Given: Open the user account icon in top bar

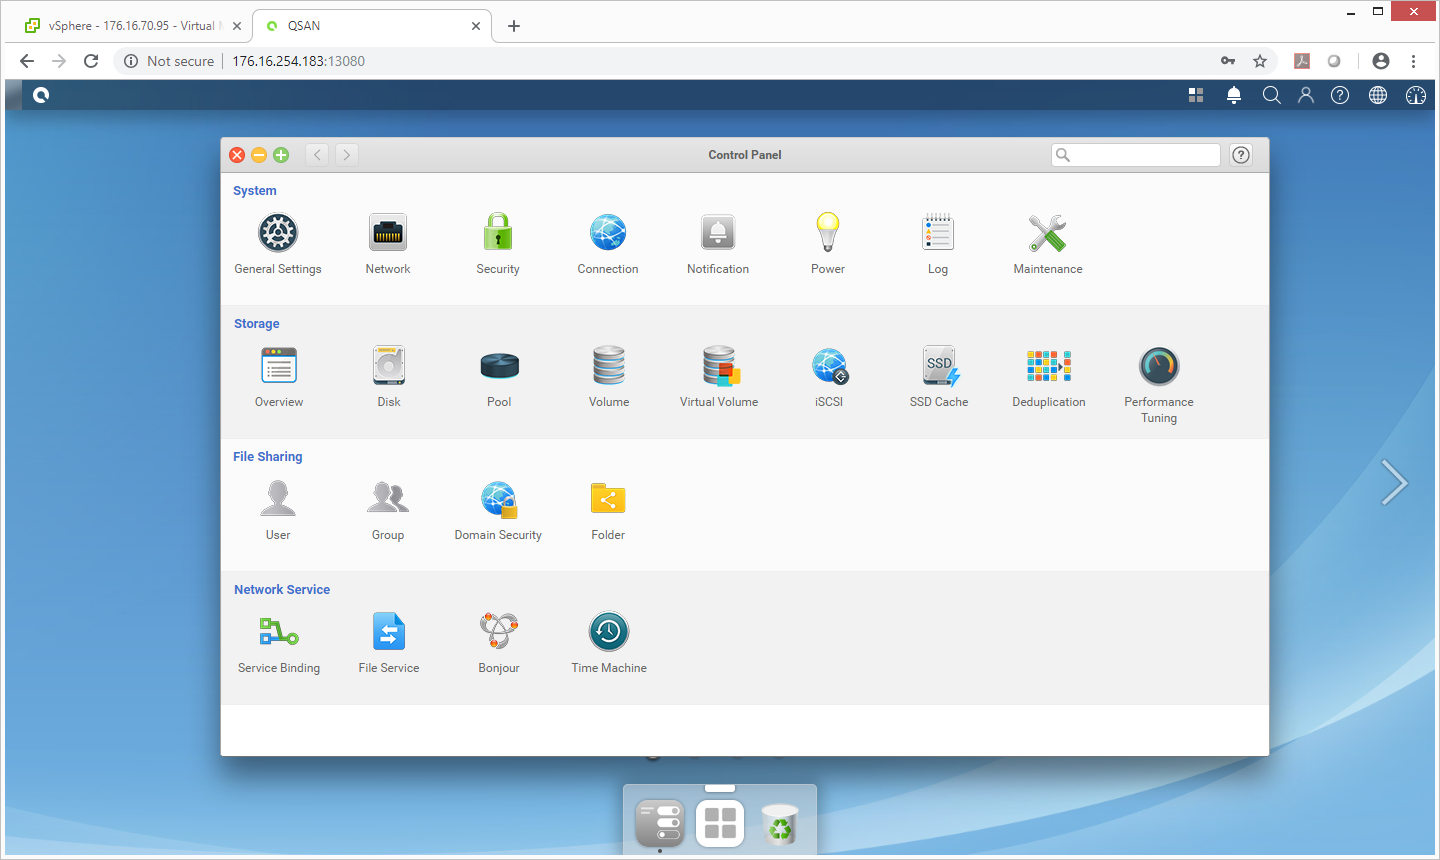Looking at the screenshot, I should 1306,95.
